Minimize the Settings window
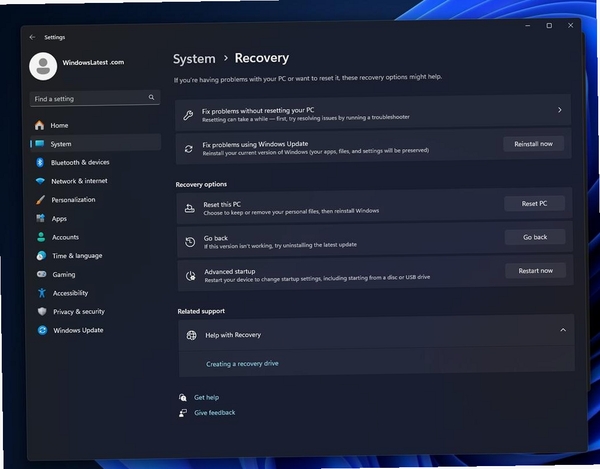This screenshot has width=600, height=469. click(x=528, y=25)
